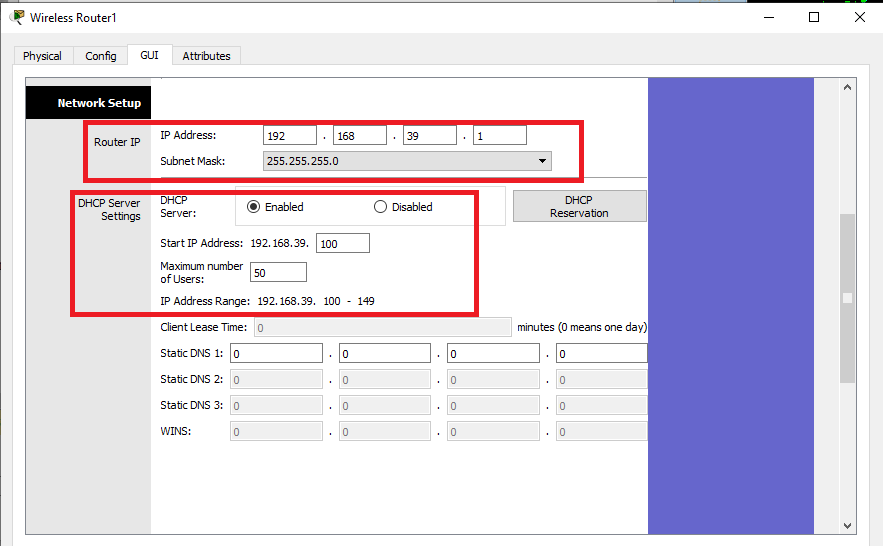This screenshot has height=546, width=883.
Task: Open the Attributes tab
Action: [206, 56]
